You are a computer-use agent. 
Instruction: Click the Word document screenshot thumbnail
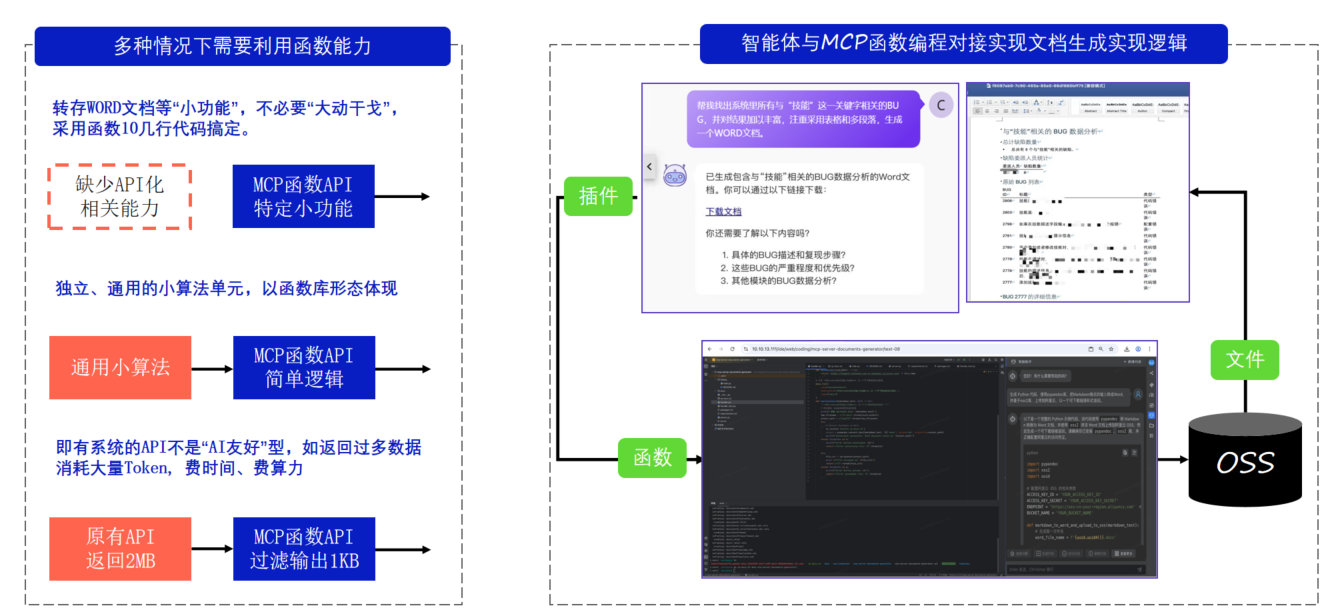pyautogui.click(x=1077, y=192)
